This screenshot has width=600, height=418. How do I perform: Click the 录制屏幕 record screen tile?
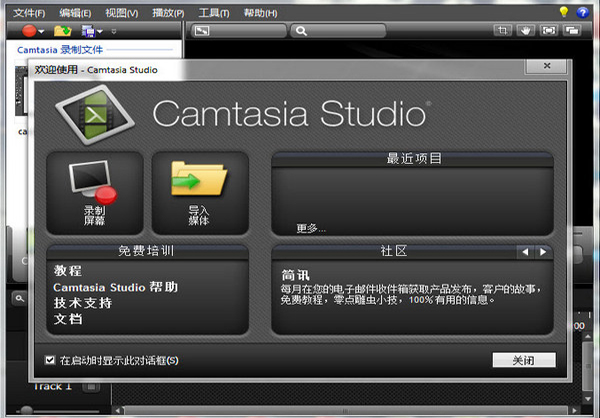pyautogui.click(x=95, y=193)
